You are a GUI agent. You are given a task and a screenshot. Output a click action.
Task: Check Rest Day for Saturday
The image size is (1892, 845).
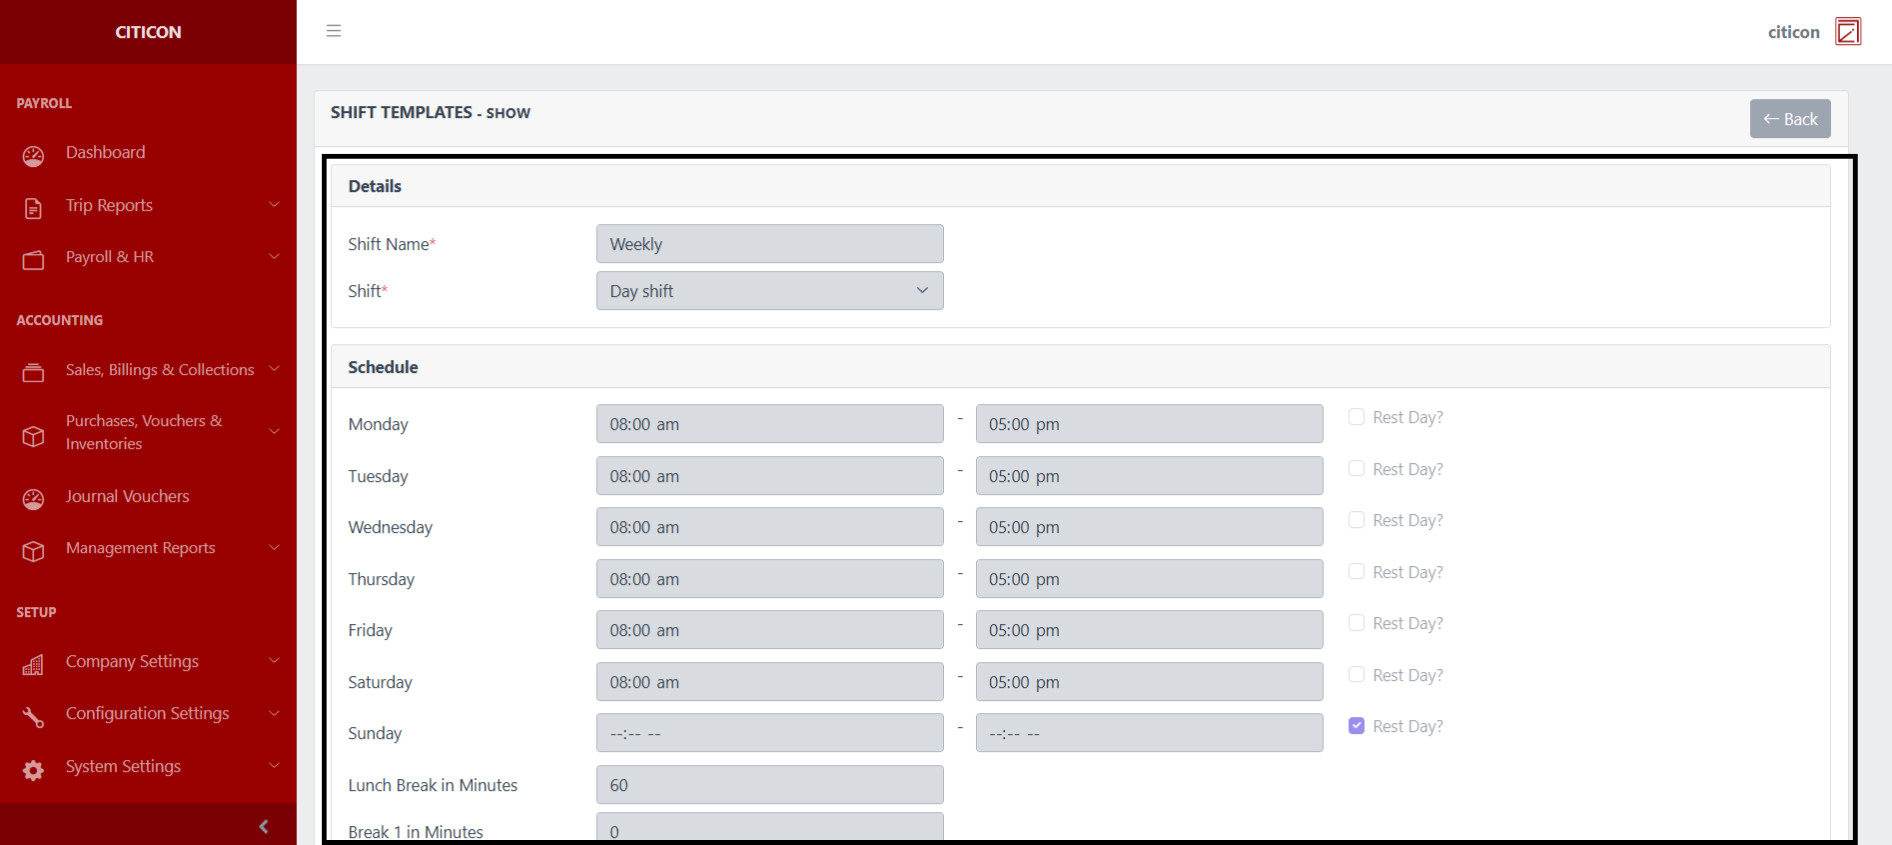[x=1356, y=675]
